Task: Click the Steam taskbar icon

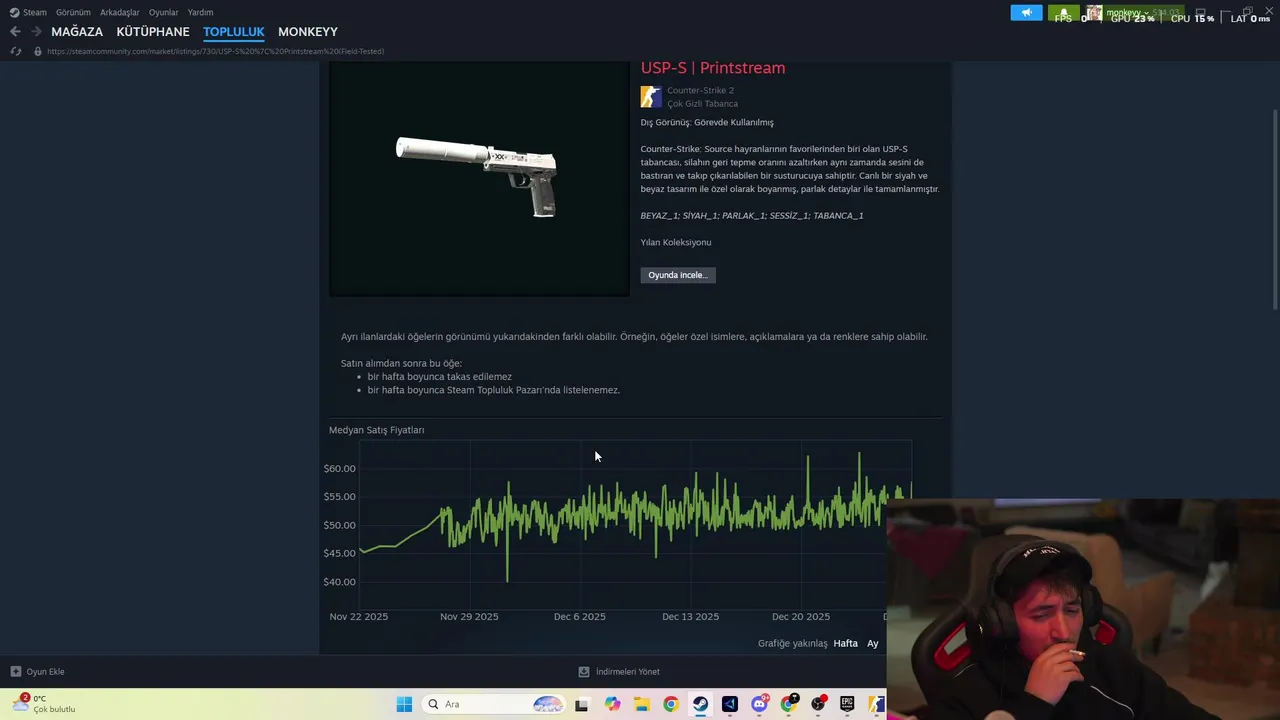Action: coord(700,704)
